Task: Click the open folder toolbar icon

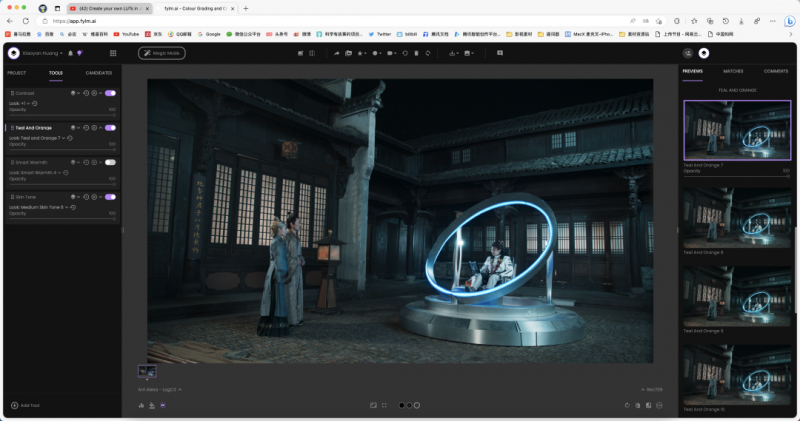Action: (348, 53)
